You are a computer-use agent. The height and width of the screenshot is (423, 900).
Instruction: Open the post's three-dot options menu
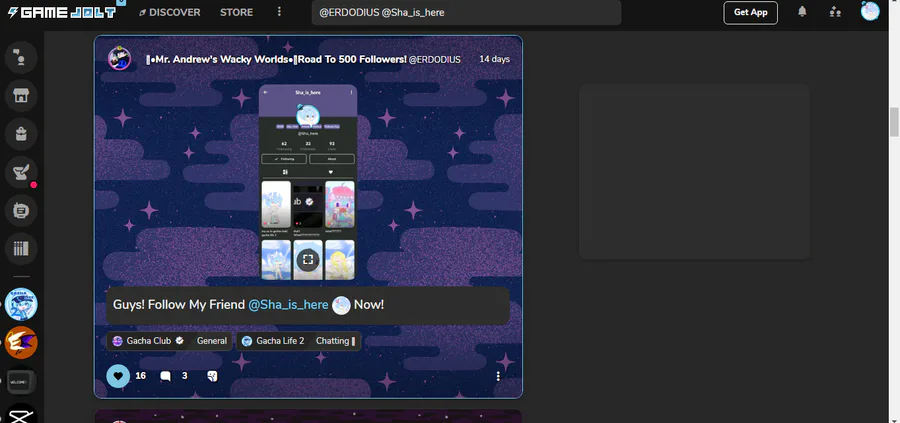(498, 376)
